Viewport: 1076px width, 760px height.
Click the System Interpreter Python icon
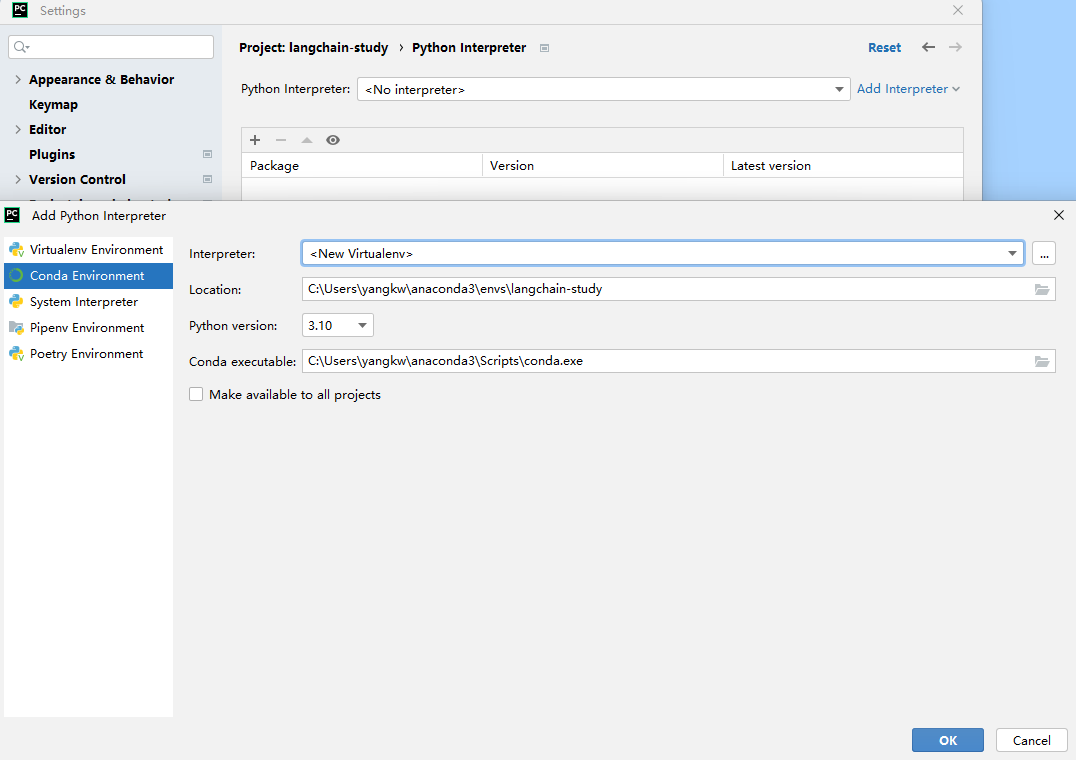[x=16, y=302]
